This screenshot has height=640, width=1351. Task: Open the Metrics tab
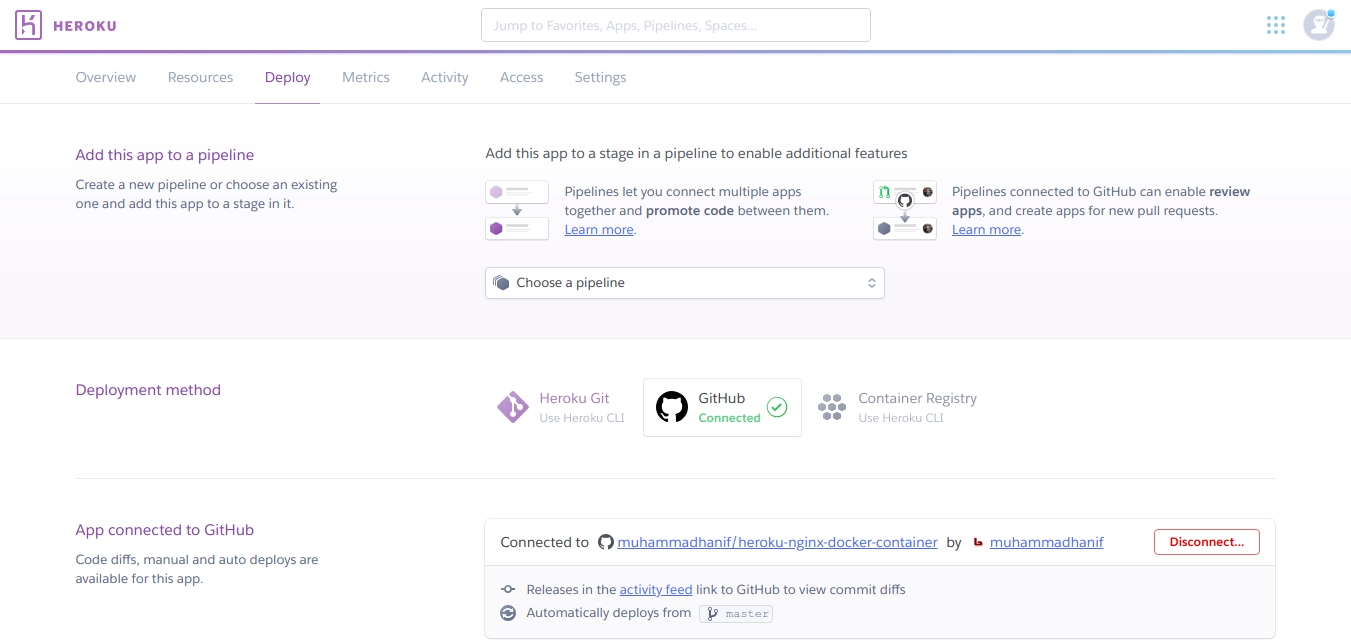366,77
